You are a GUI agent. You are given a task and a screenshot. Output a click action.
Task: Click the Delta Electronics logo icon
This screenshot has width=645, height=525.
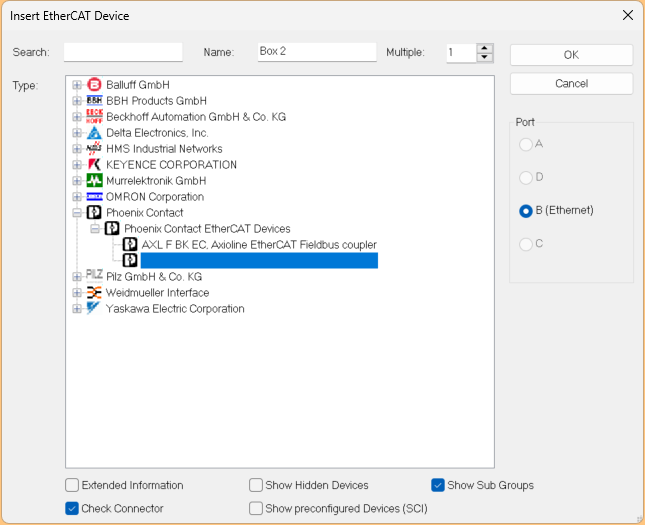pyautogui.click(x=94, y=132)
